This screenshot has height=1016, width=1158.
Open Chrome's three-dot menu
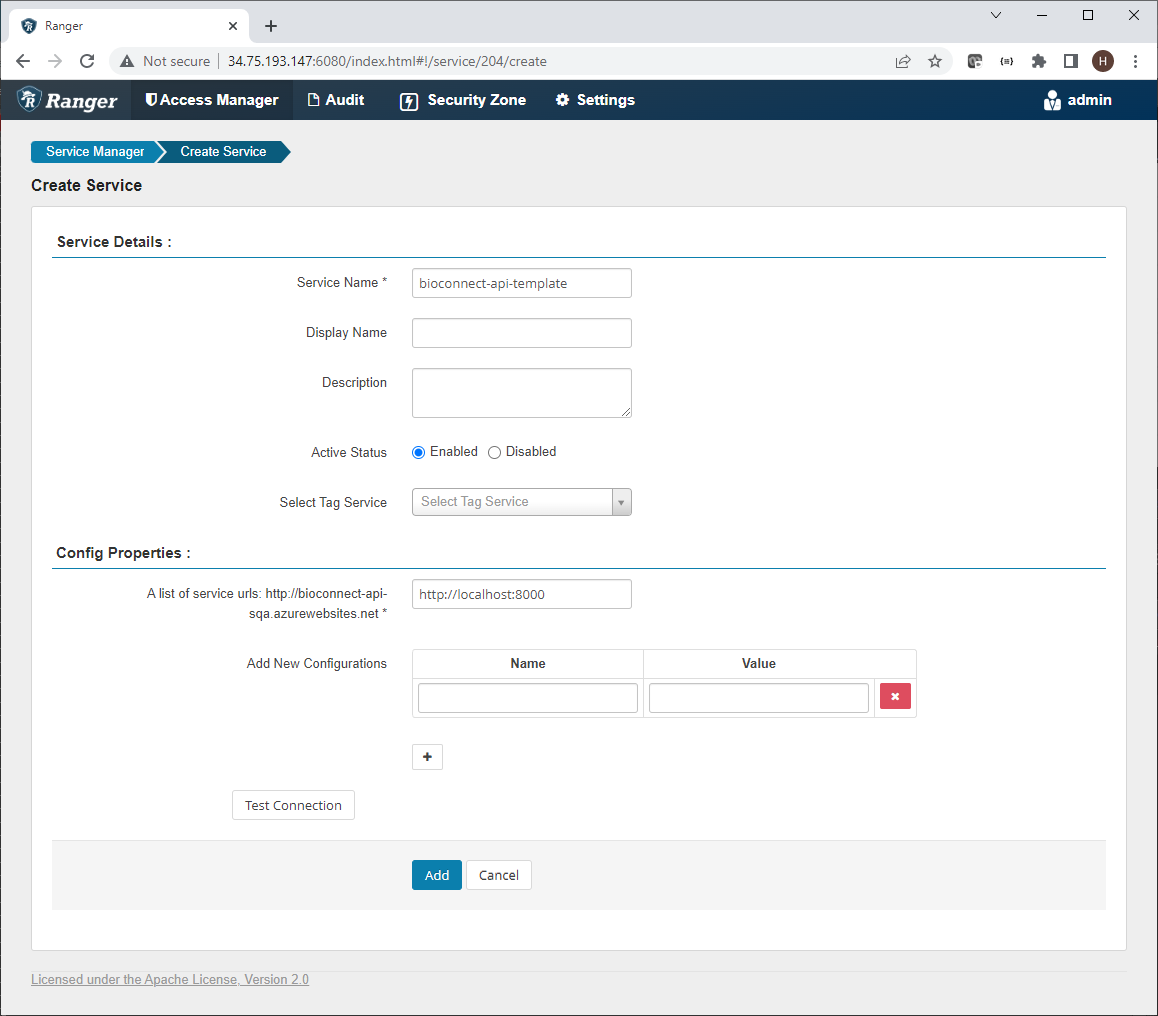pyautogui.click(x=1135, y=61)
